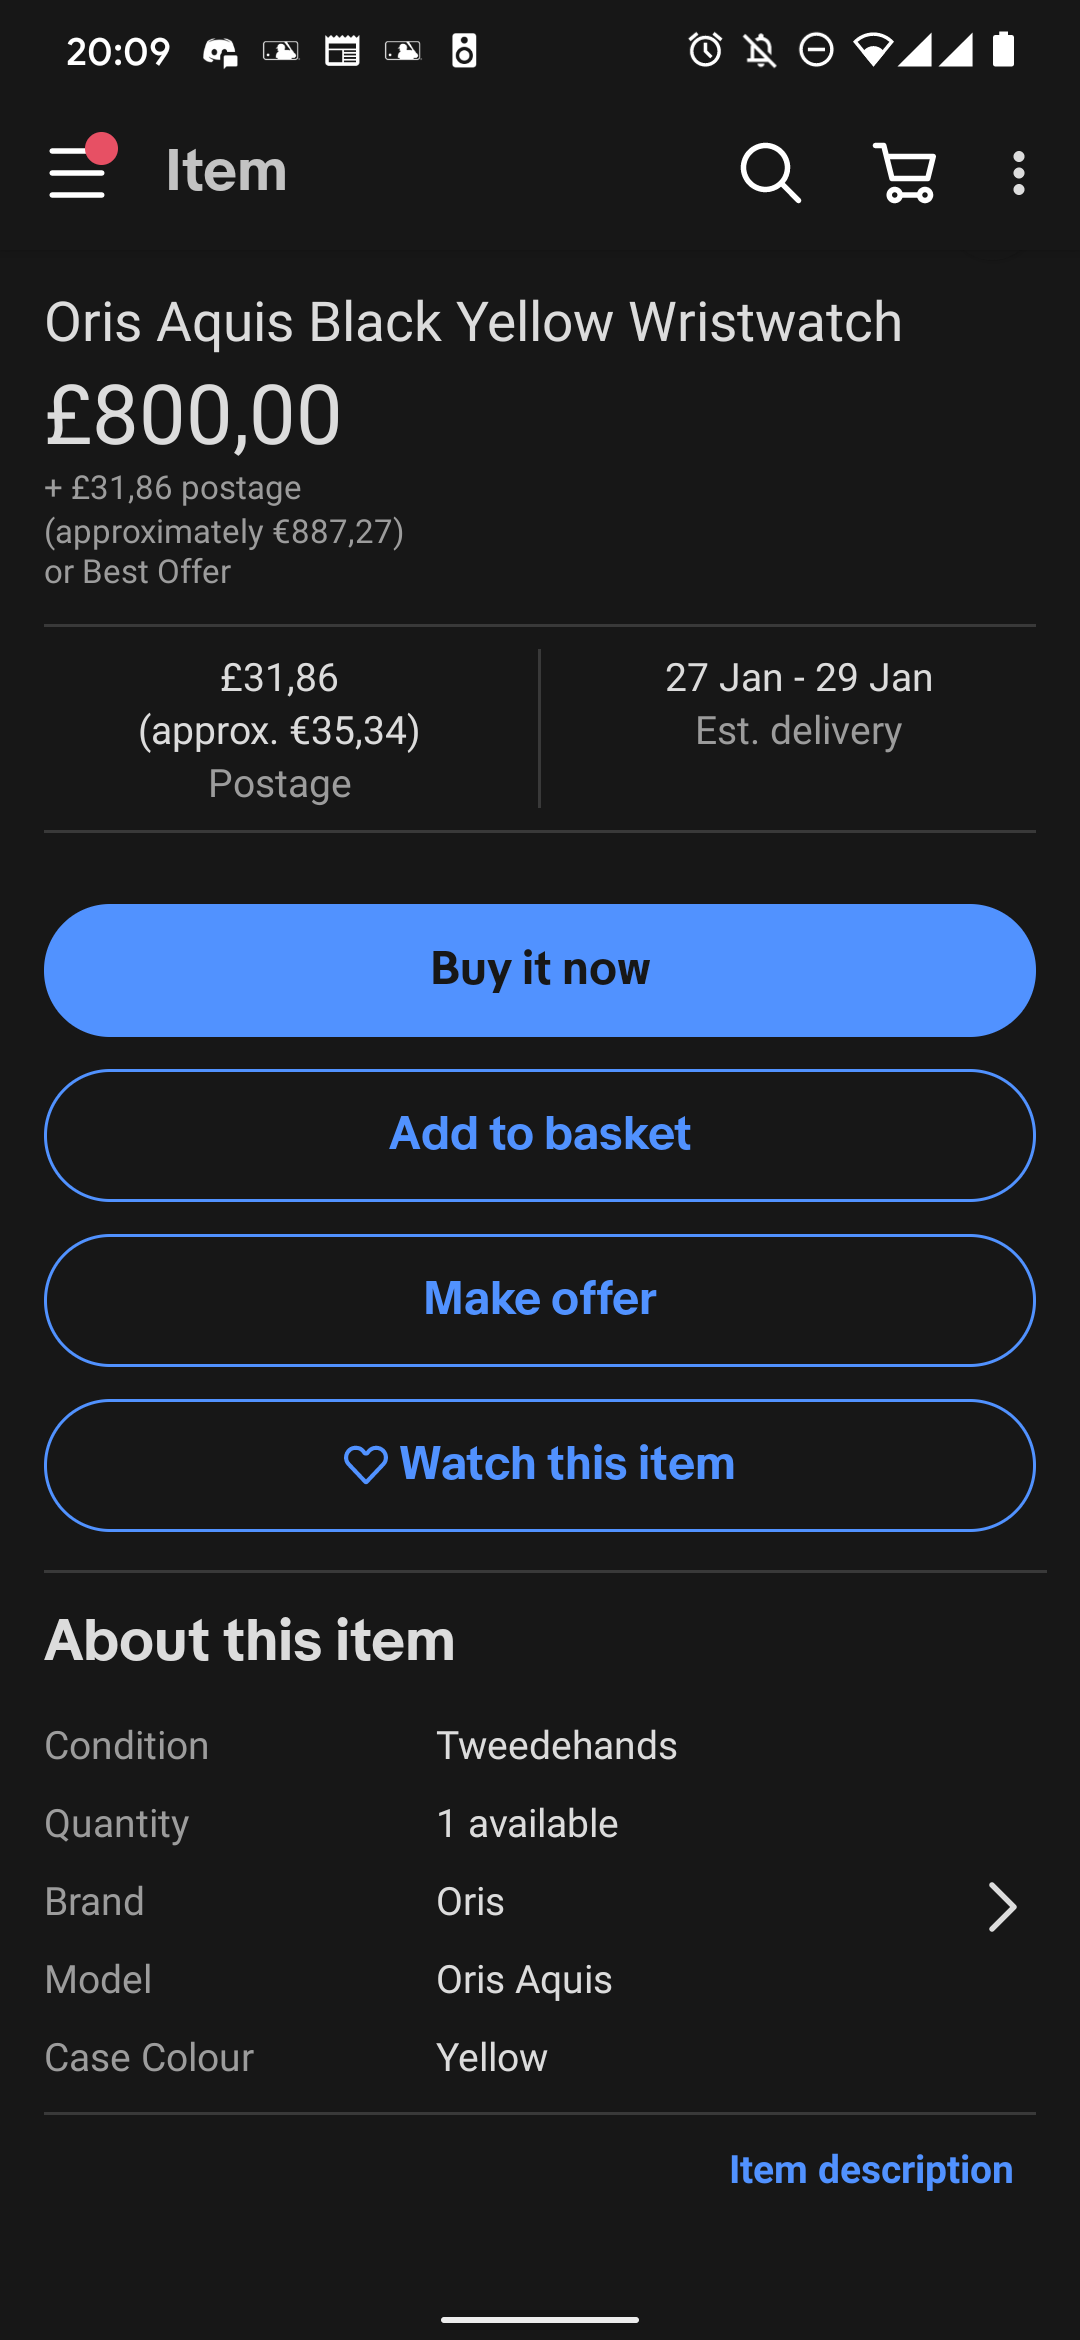Tap the battery status icon
Viewport: 1080px width, 2340px height.
pos(1003,50)
